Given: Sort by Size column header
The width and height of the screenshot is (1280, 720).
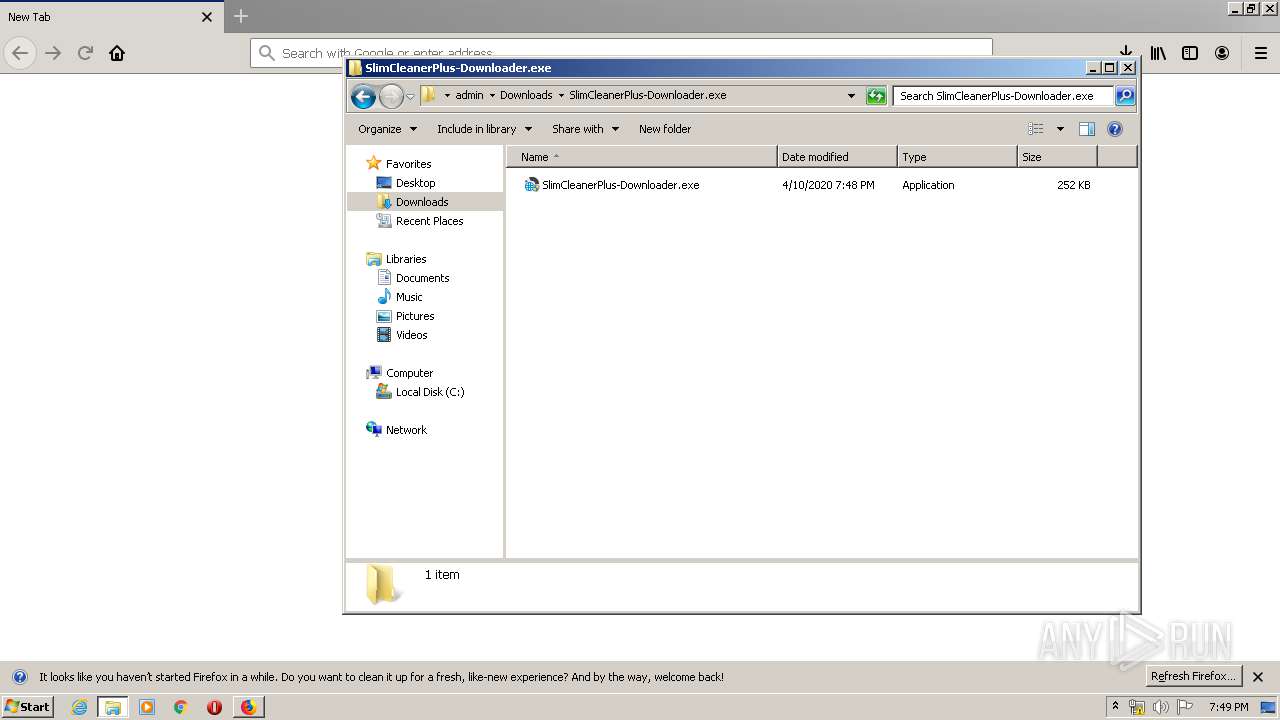Looking at the screenshot, I should [1057, 157].
